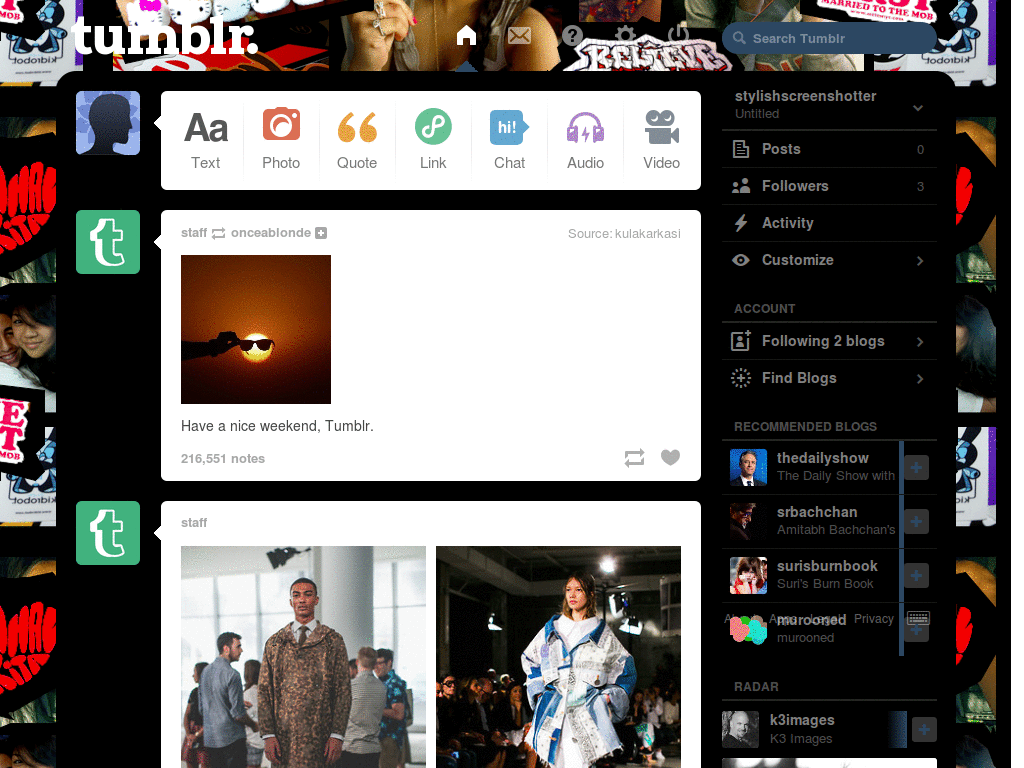The height and width of the screenshot is (768, 1024).
Task: Follow k3images with the plus button
Action: (x=924, y=729)
